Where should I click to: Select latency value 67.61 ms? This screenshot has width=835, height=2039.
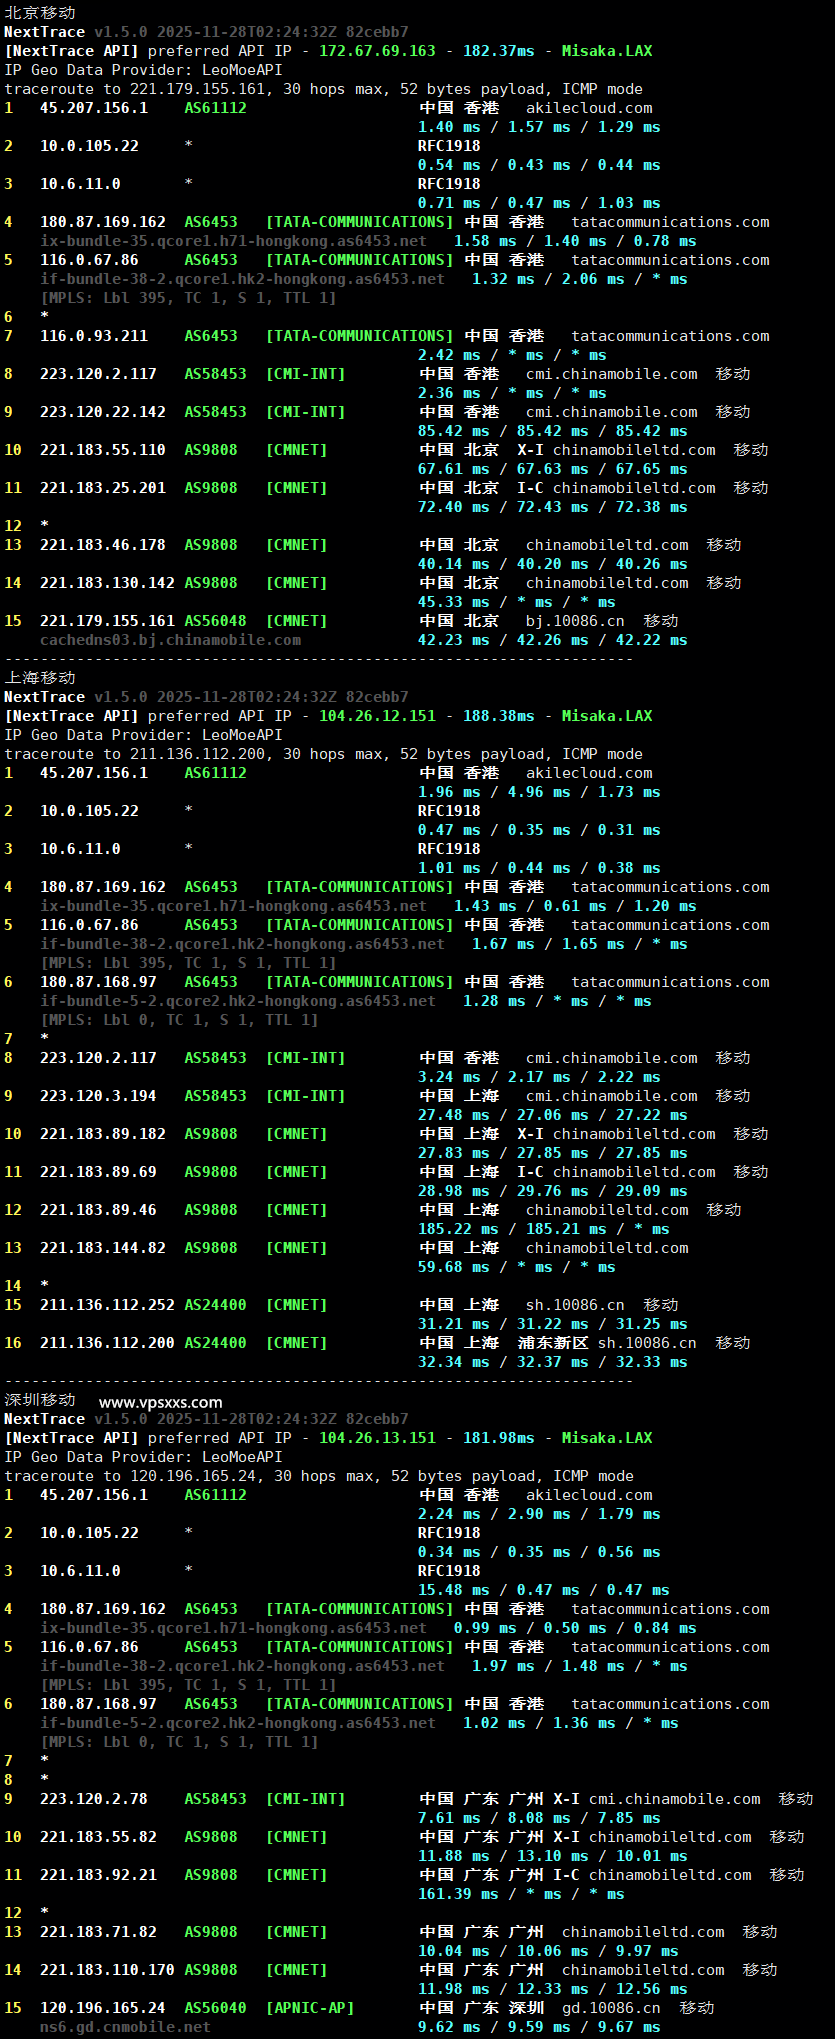point(454,469)
